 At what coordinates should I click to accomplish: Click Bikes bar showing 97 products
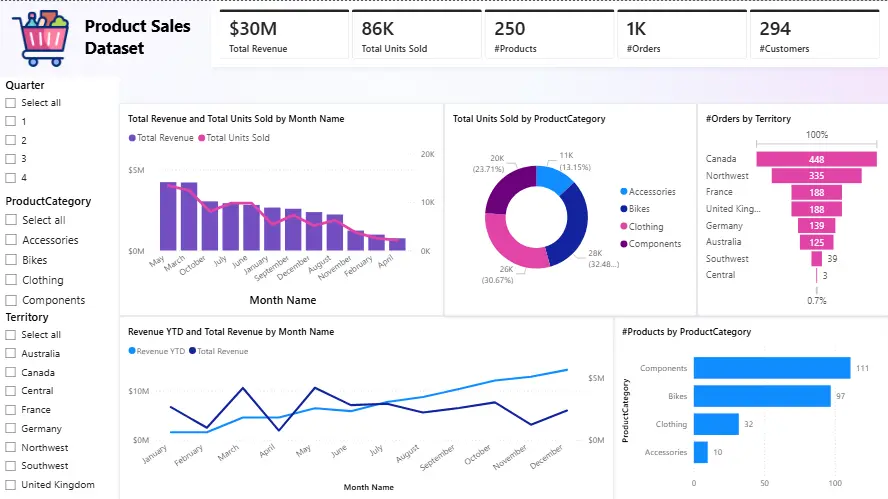[x=762, y=396]
